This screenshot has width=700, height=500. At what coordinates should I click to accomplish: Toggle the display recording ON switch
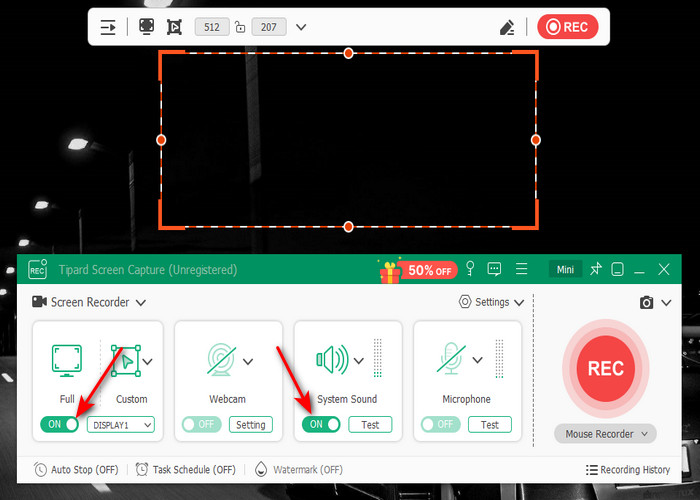tap(59, 424)
